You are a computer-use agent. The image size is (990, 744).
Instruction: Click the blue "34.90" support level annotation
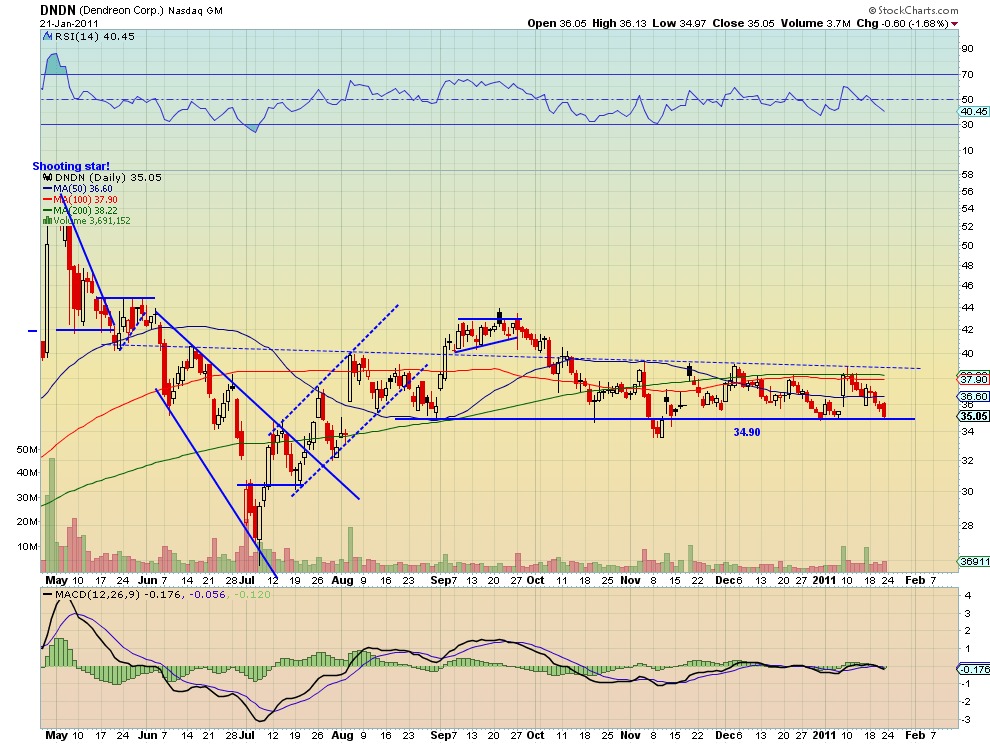coord(747,432)
